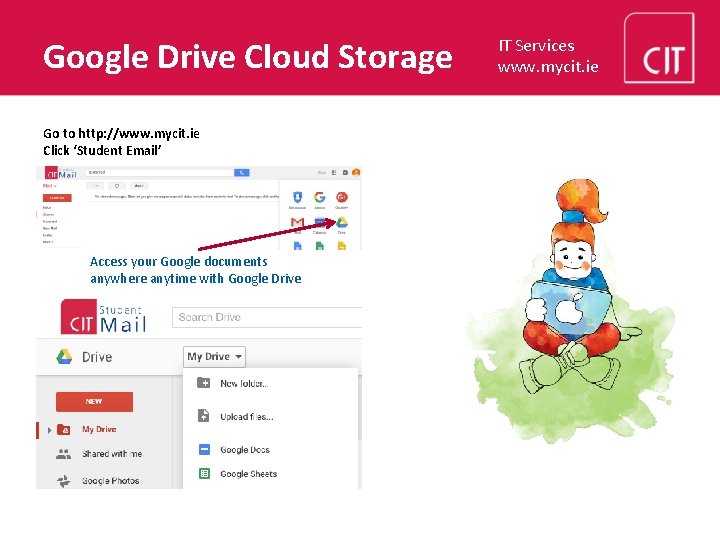Choose Google Docs from My Drive menu
The image size is (720, 540).
click(x=245, y=450)
